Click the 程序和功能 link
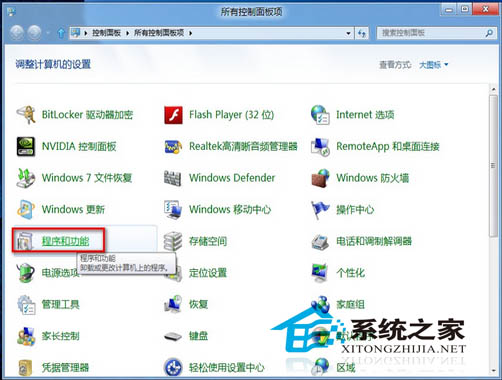 (x=65, y=241)
